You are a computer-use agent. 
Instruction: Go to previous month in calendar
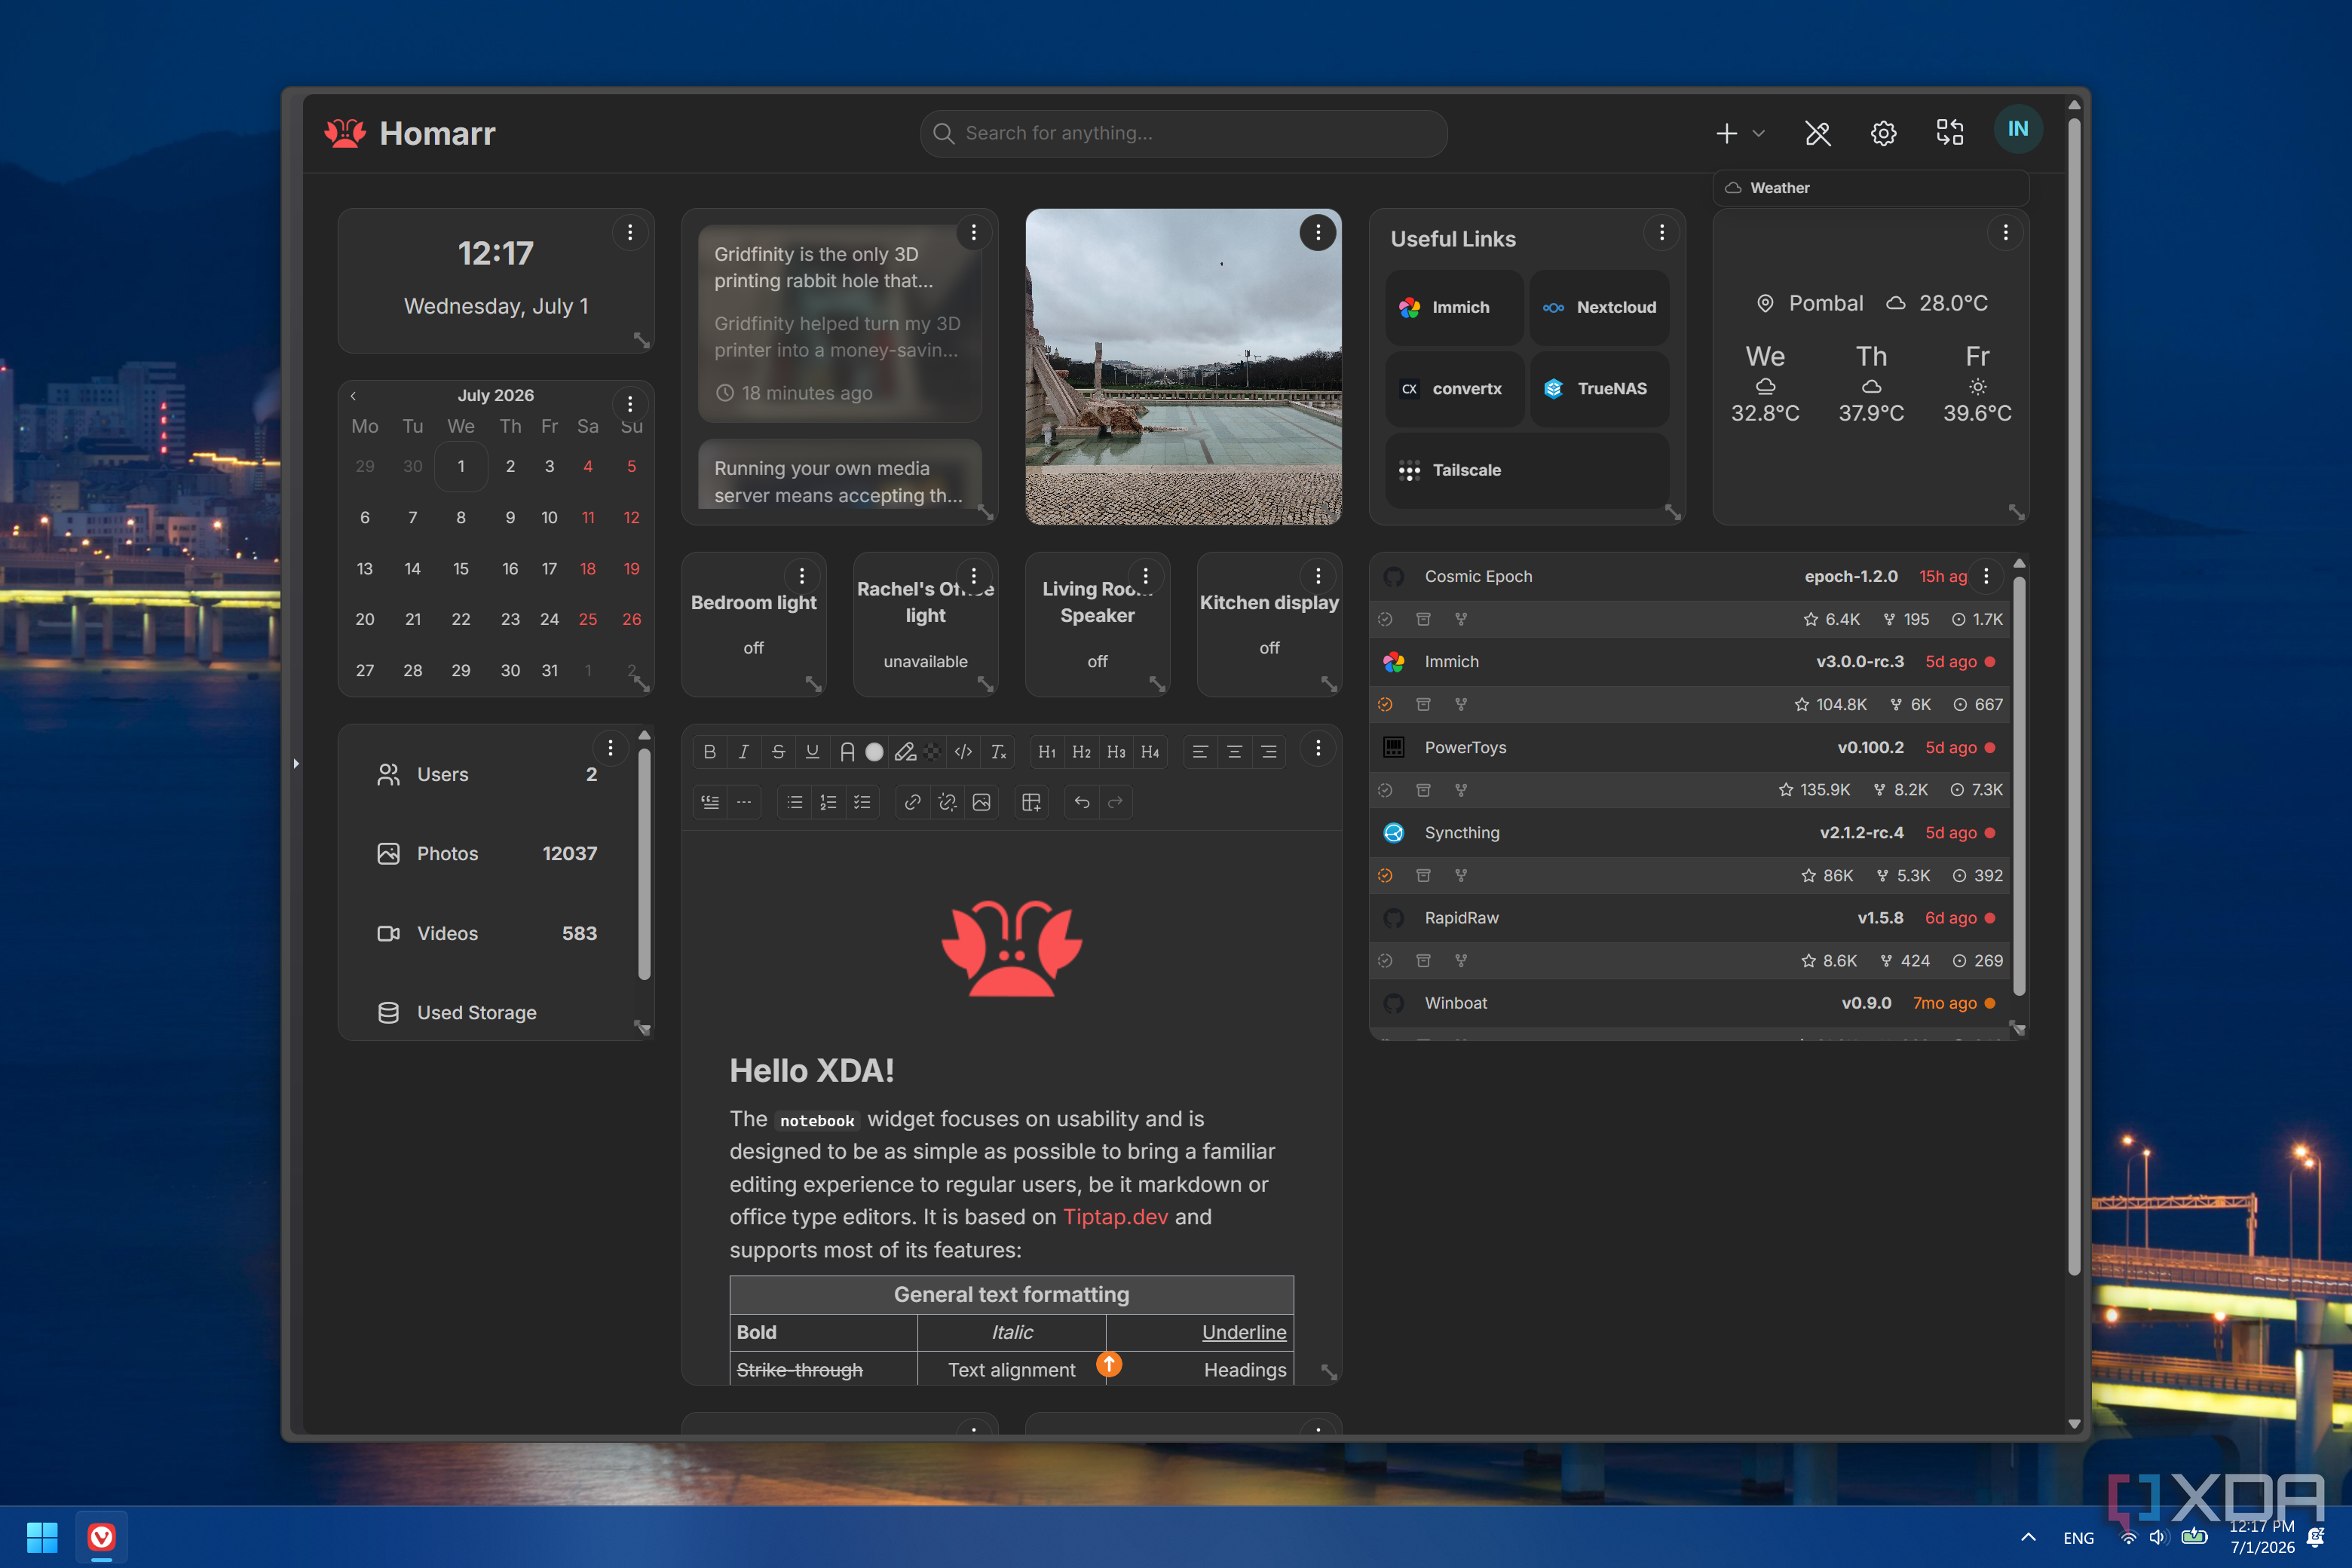coord(353,396)
